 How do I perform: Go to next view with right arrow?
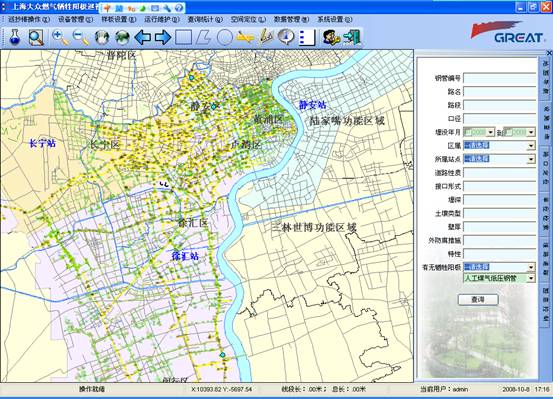(x=163, y=37)
